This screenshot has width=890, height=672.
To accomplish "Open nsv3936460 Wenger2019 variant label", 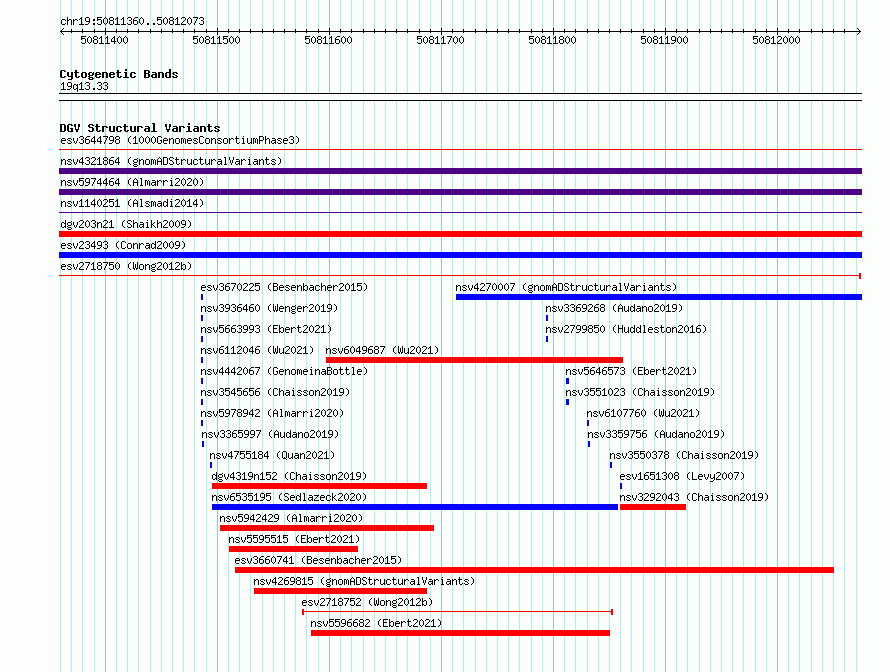I will [269, 308].
